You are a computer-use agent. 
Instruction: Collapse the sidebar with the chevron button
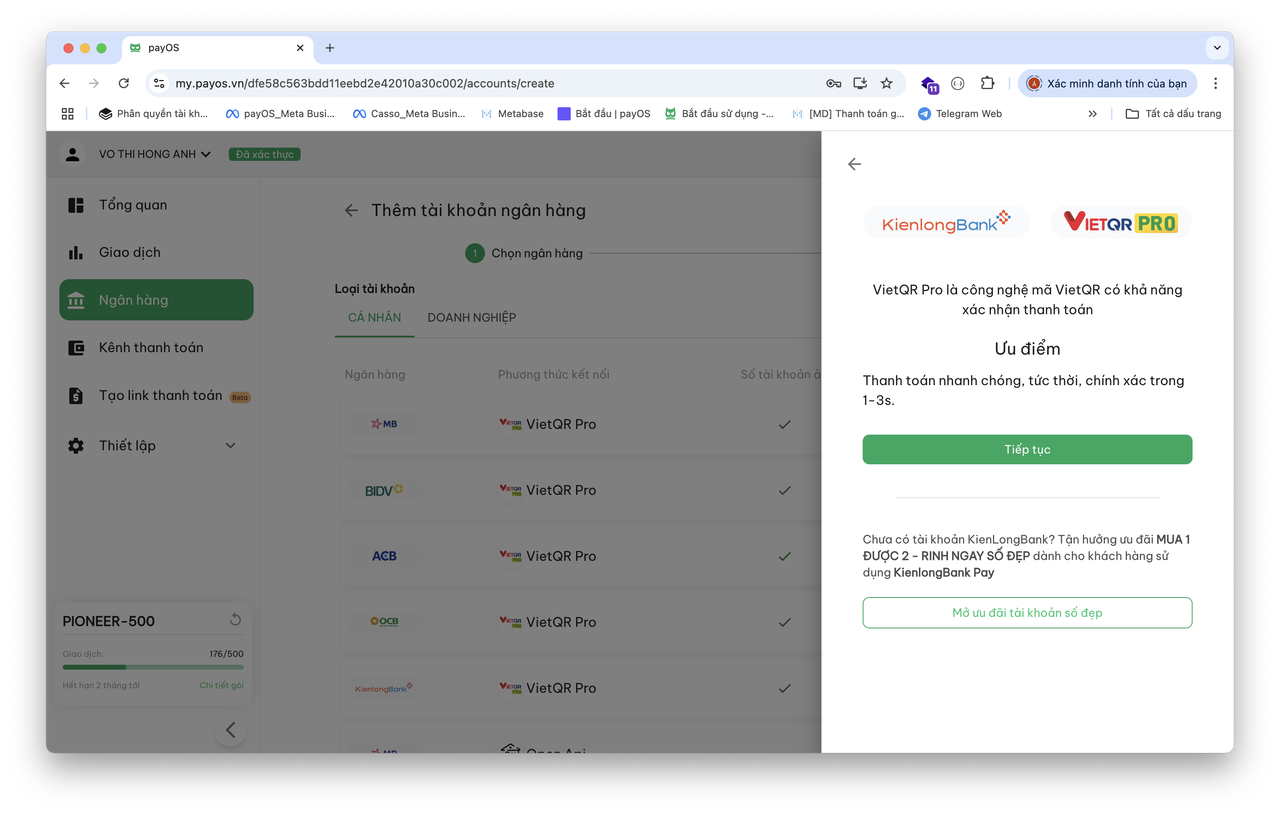230,730
